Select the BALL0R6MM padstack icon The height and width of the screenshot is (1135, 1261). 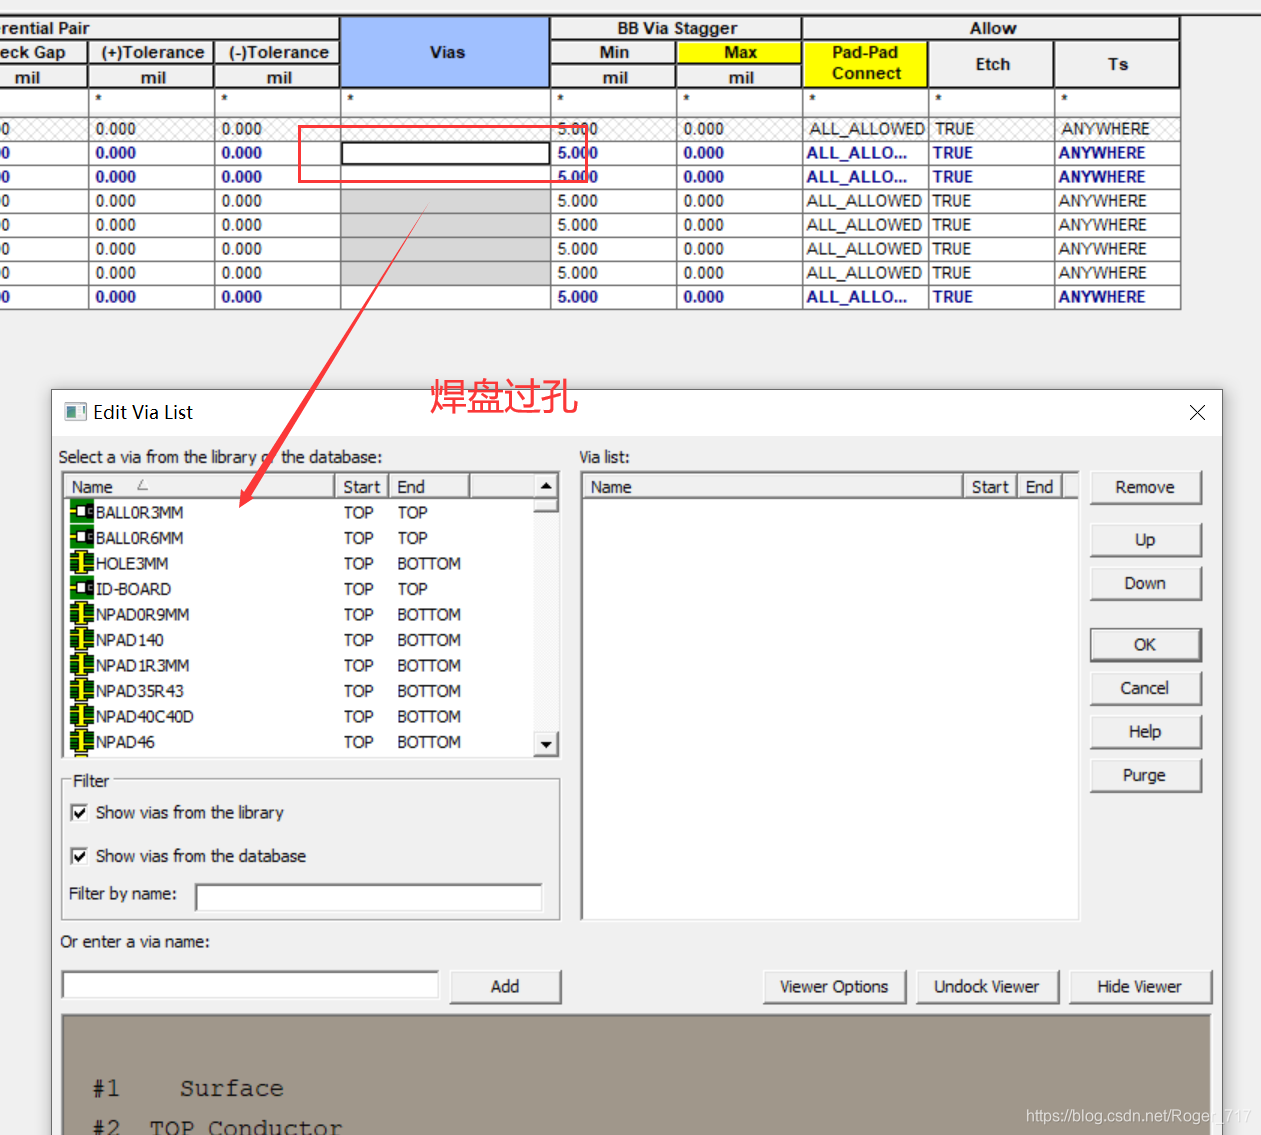pos(81,538)
